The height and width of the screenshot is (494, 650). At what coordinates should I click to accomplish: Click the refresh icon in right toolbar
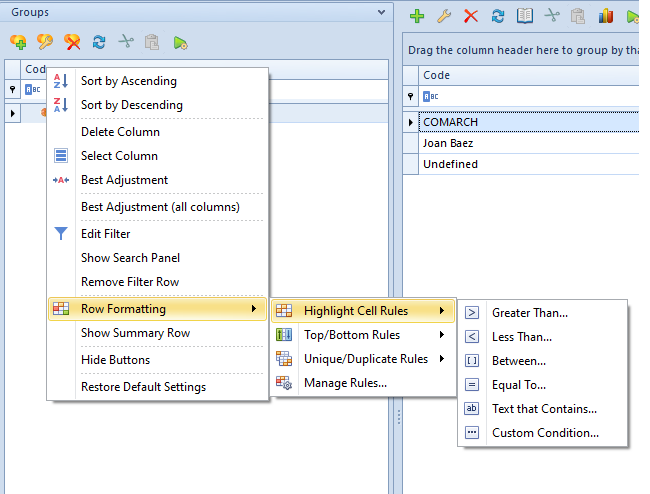coord(498,16)
